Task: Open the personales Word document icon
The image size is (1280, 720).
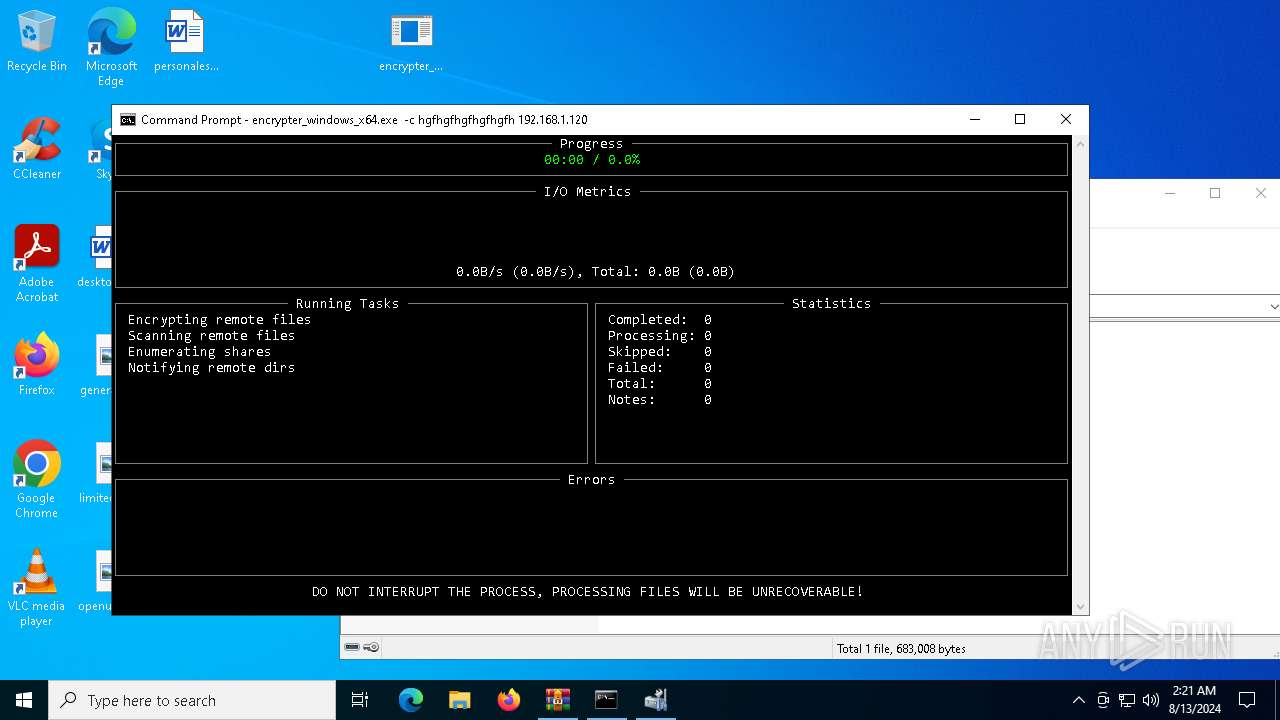Action: [186, 42]
